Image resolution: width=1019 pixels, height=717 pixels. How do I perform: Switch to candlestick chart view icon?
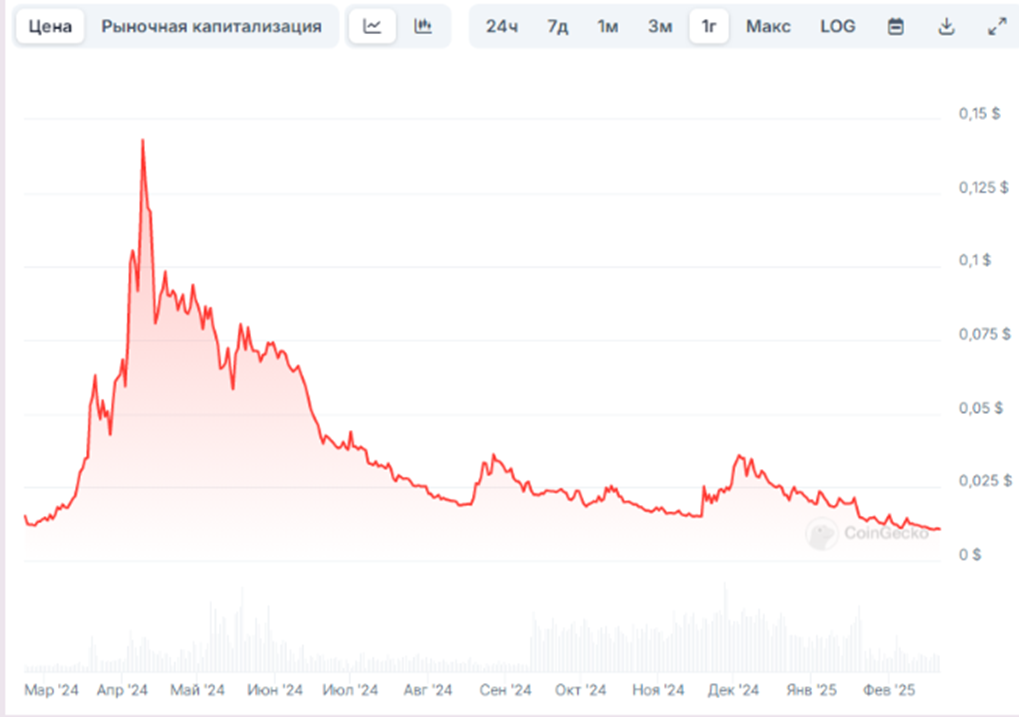click(423, 26)
